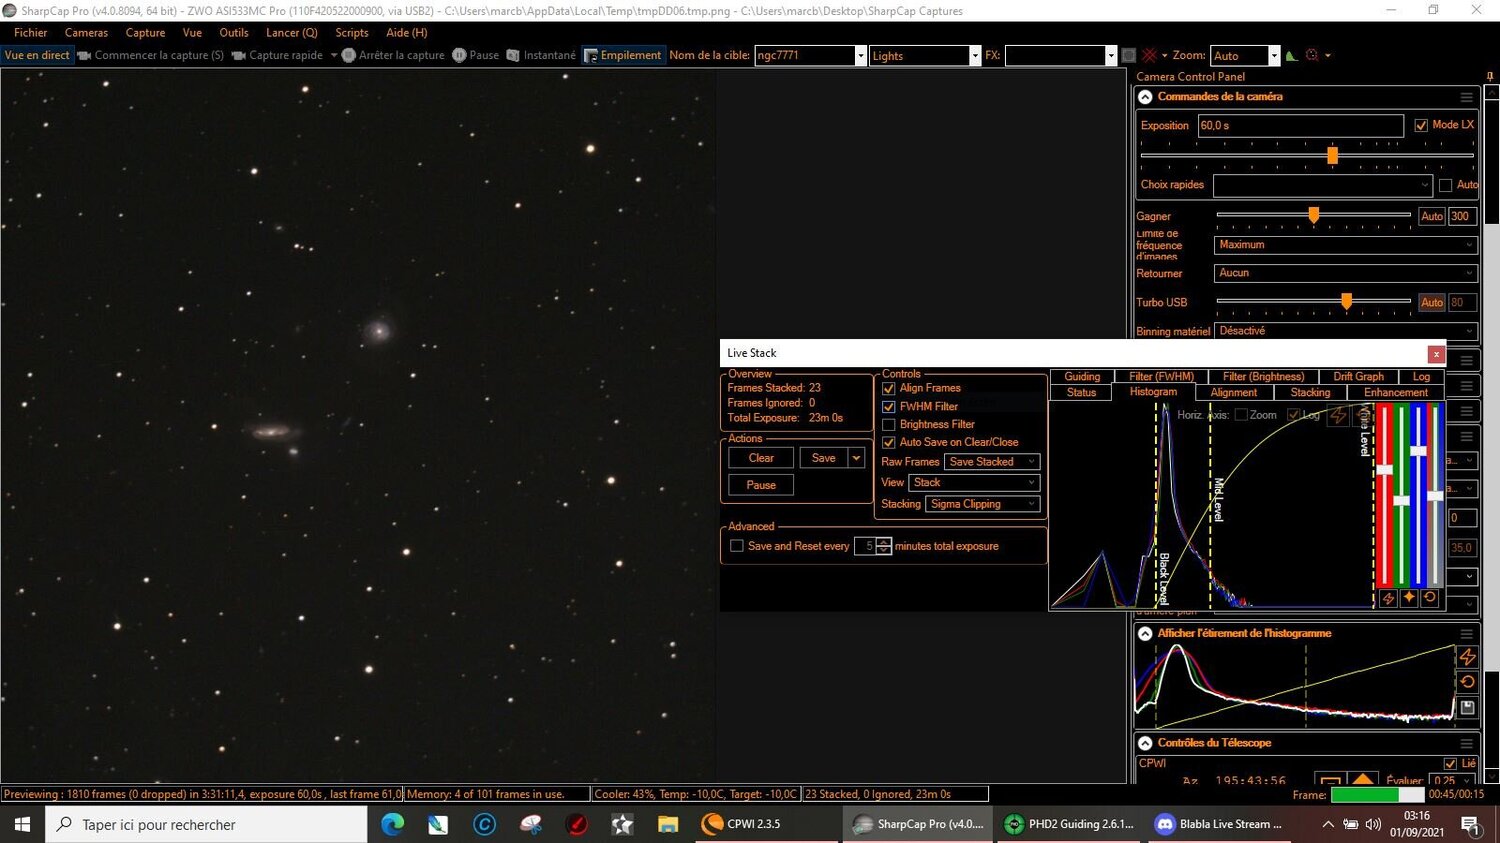Toggle the FWHM Filter checkbox
The height and width of the screenshot is (843, 1500).
(x=888, y=407)
